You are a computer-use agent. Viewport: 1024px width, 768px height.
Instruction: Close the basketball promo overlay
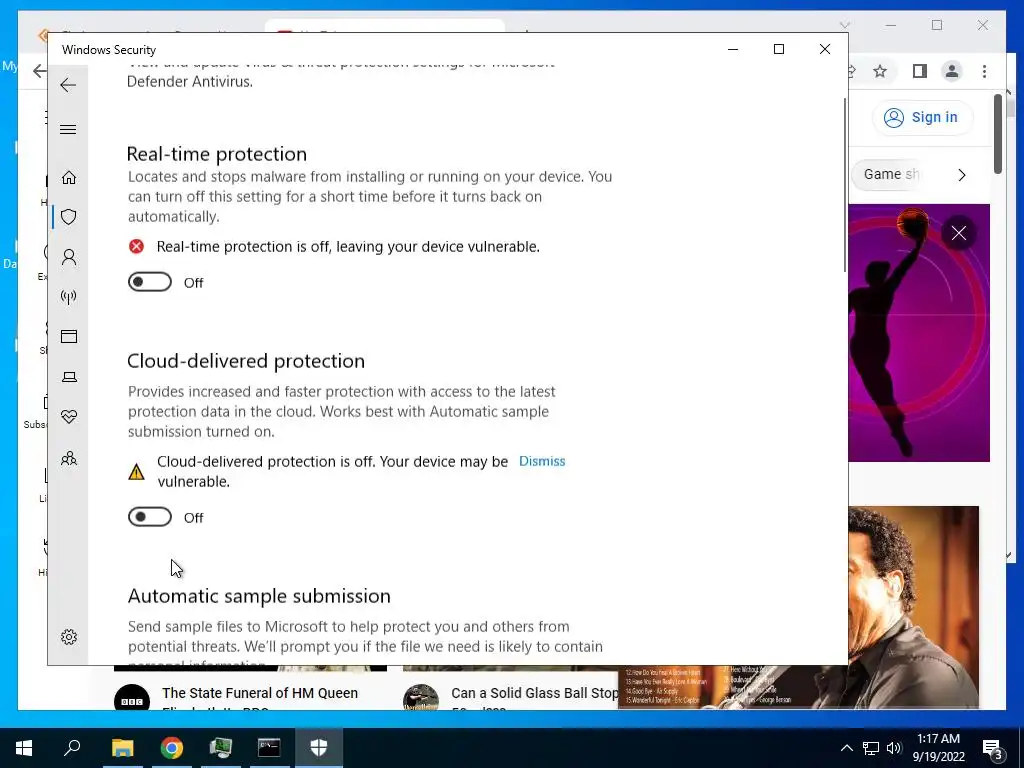(x=959, y=233)
